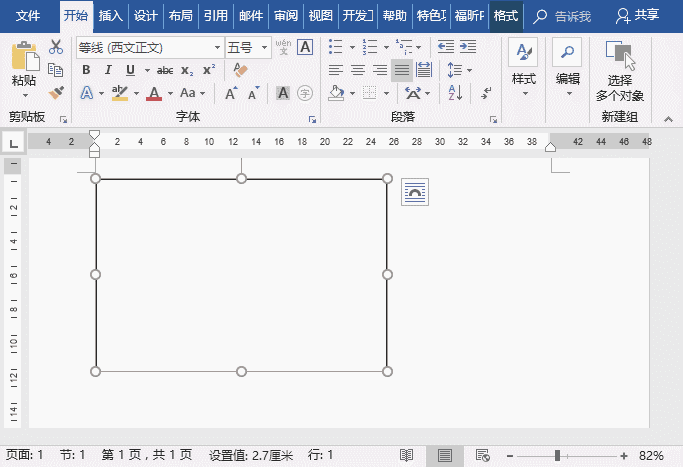The height and width of the screenshot is (467, 683).
Task: Open the layout options icon beside shape
Action: coord(414,192)
